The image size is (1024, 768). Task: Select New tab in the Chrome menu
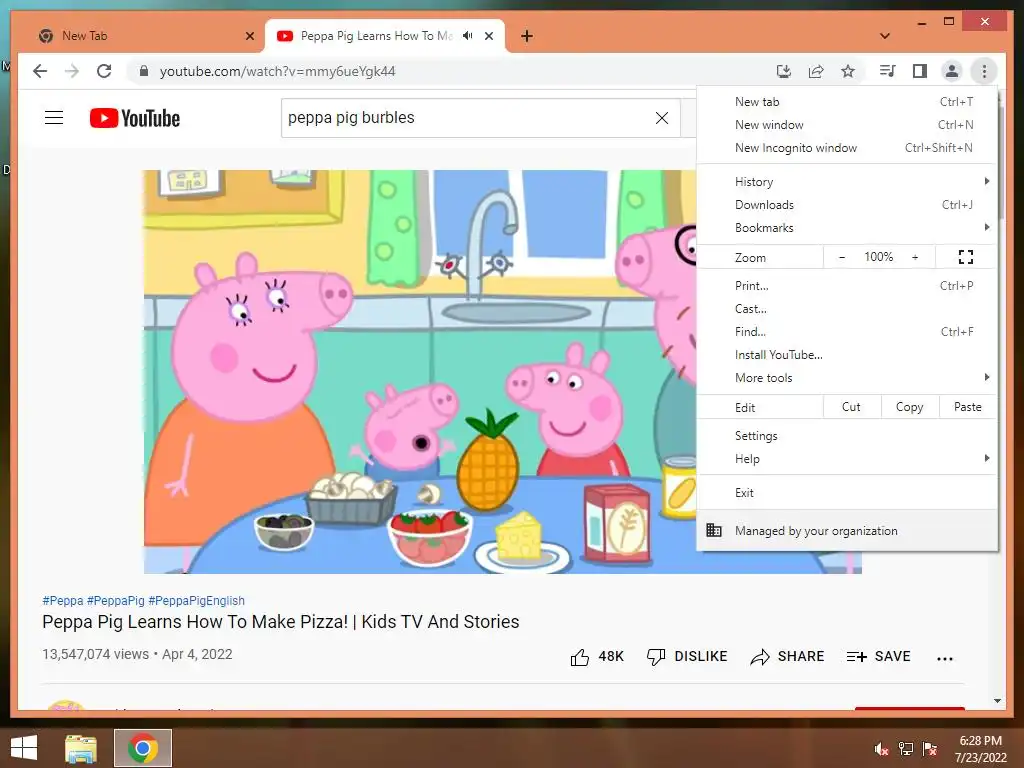point(847,102)
